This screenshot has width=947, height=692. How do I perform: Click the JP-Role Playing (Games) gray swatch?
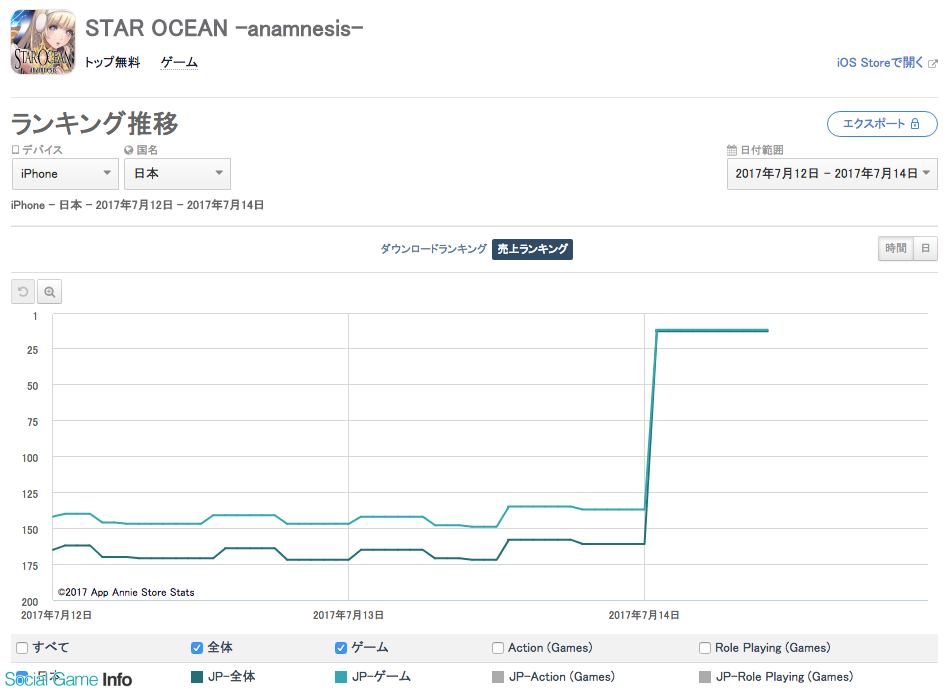[705, 677]
